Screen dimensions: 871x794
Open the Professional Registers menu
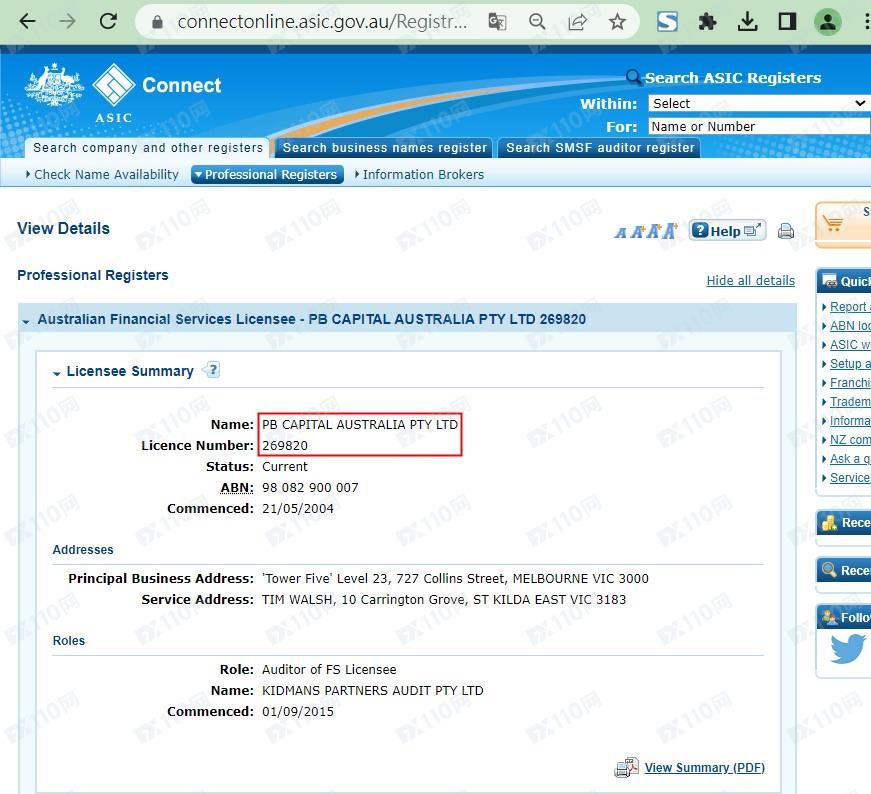(267, 174)
